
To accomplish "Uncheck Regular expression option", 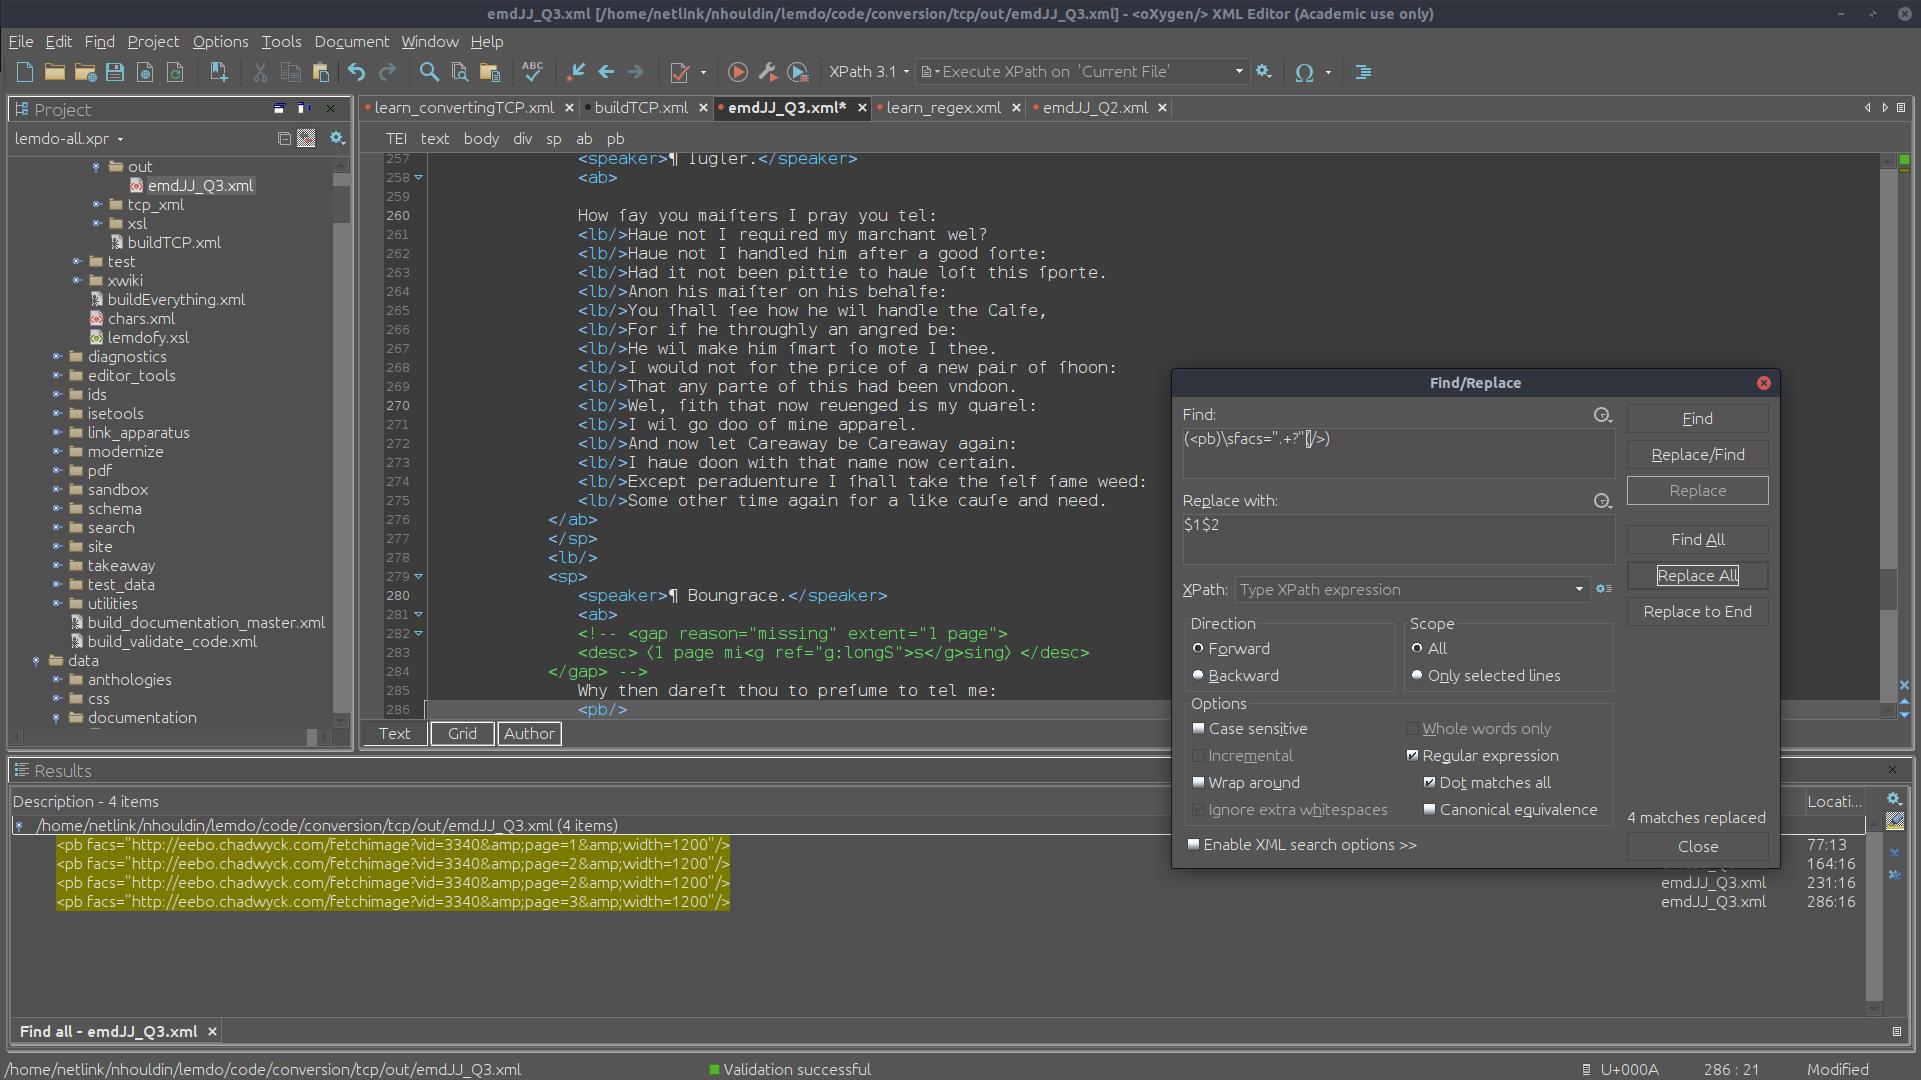I will pos(1413,755).
